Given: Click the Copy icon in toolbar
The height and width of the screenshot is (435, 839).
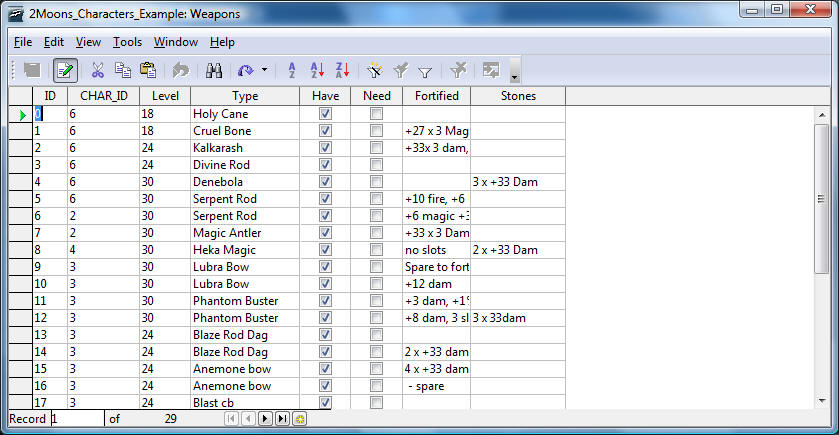Looking at the screenshot, I should pos(122,70).
